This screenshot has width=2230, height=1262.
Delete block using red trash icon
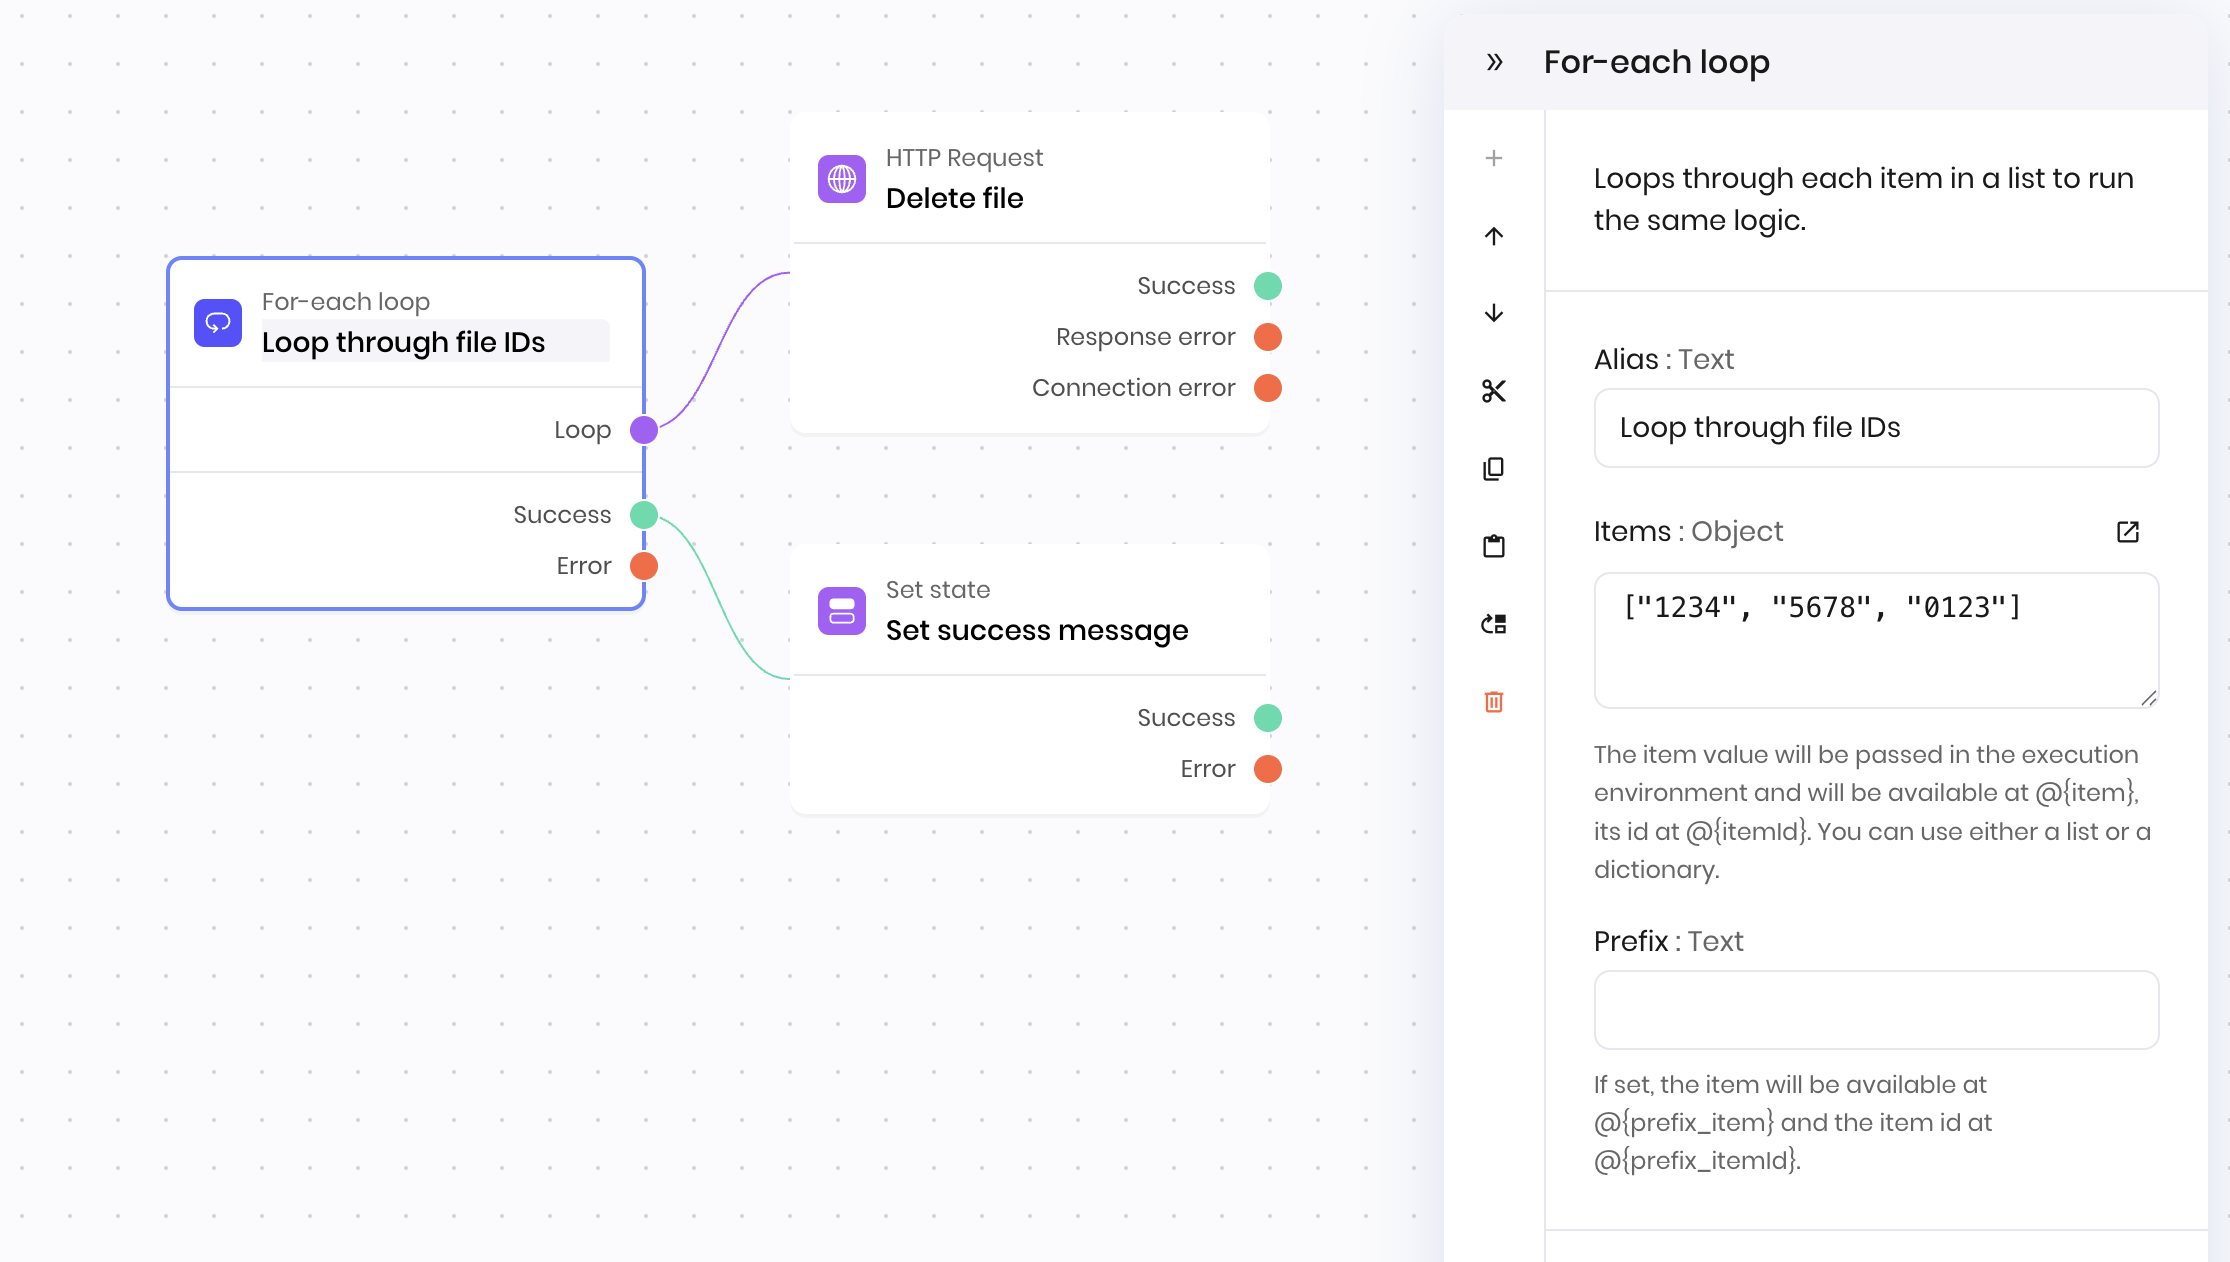(1494, 702)
